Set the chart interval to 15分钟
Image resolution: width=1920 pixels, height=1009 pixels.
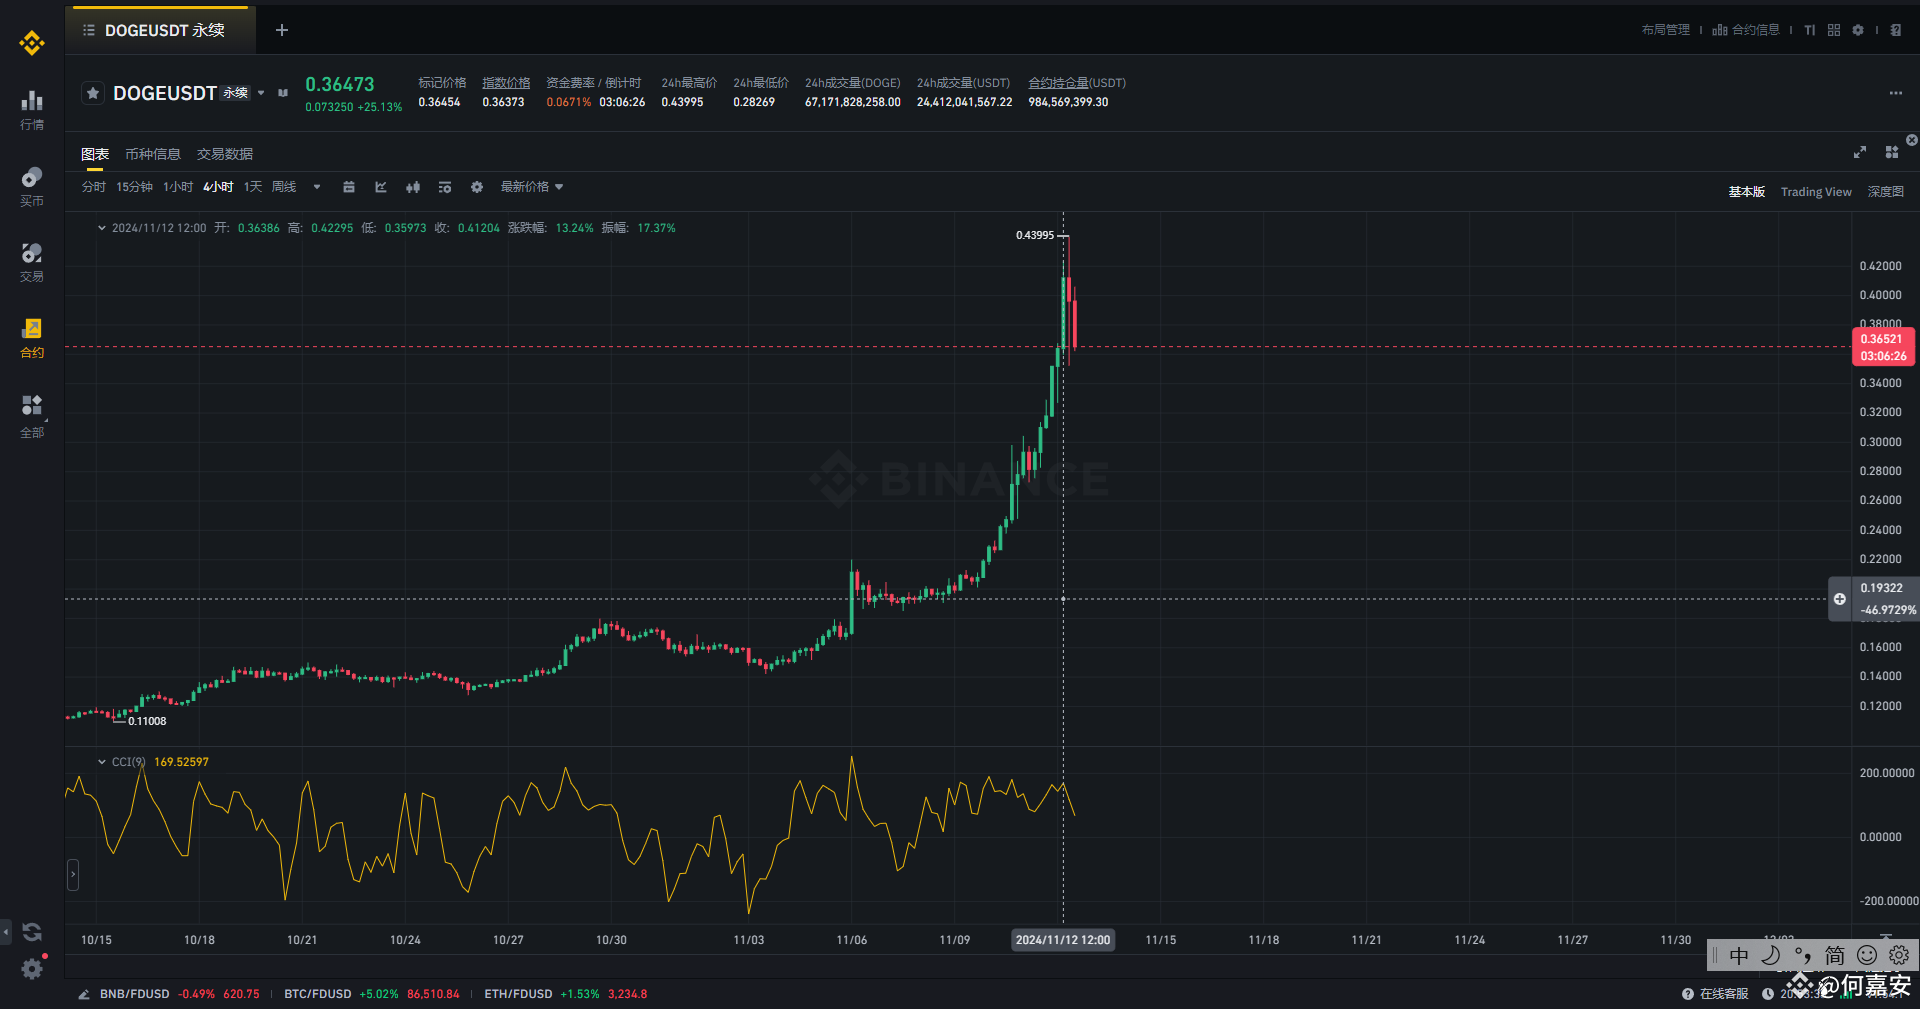pyautogui.click(x=134, y=187)
